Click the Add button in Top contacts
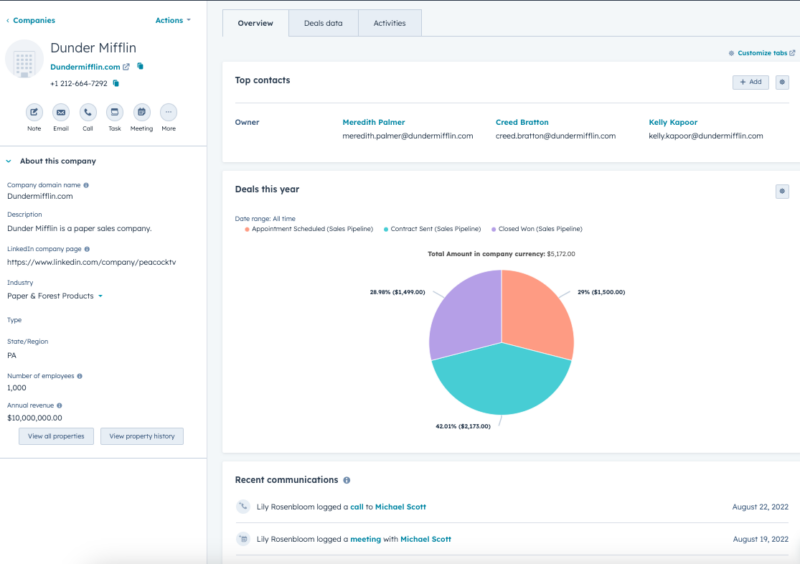 [751, 82]
